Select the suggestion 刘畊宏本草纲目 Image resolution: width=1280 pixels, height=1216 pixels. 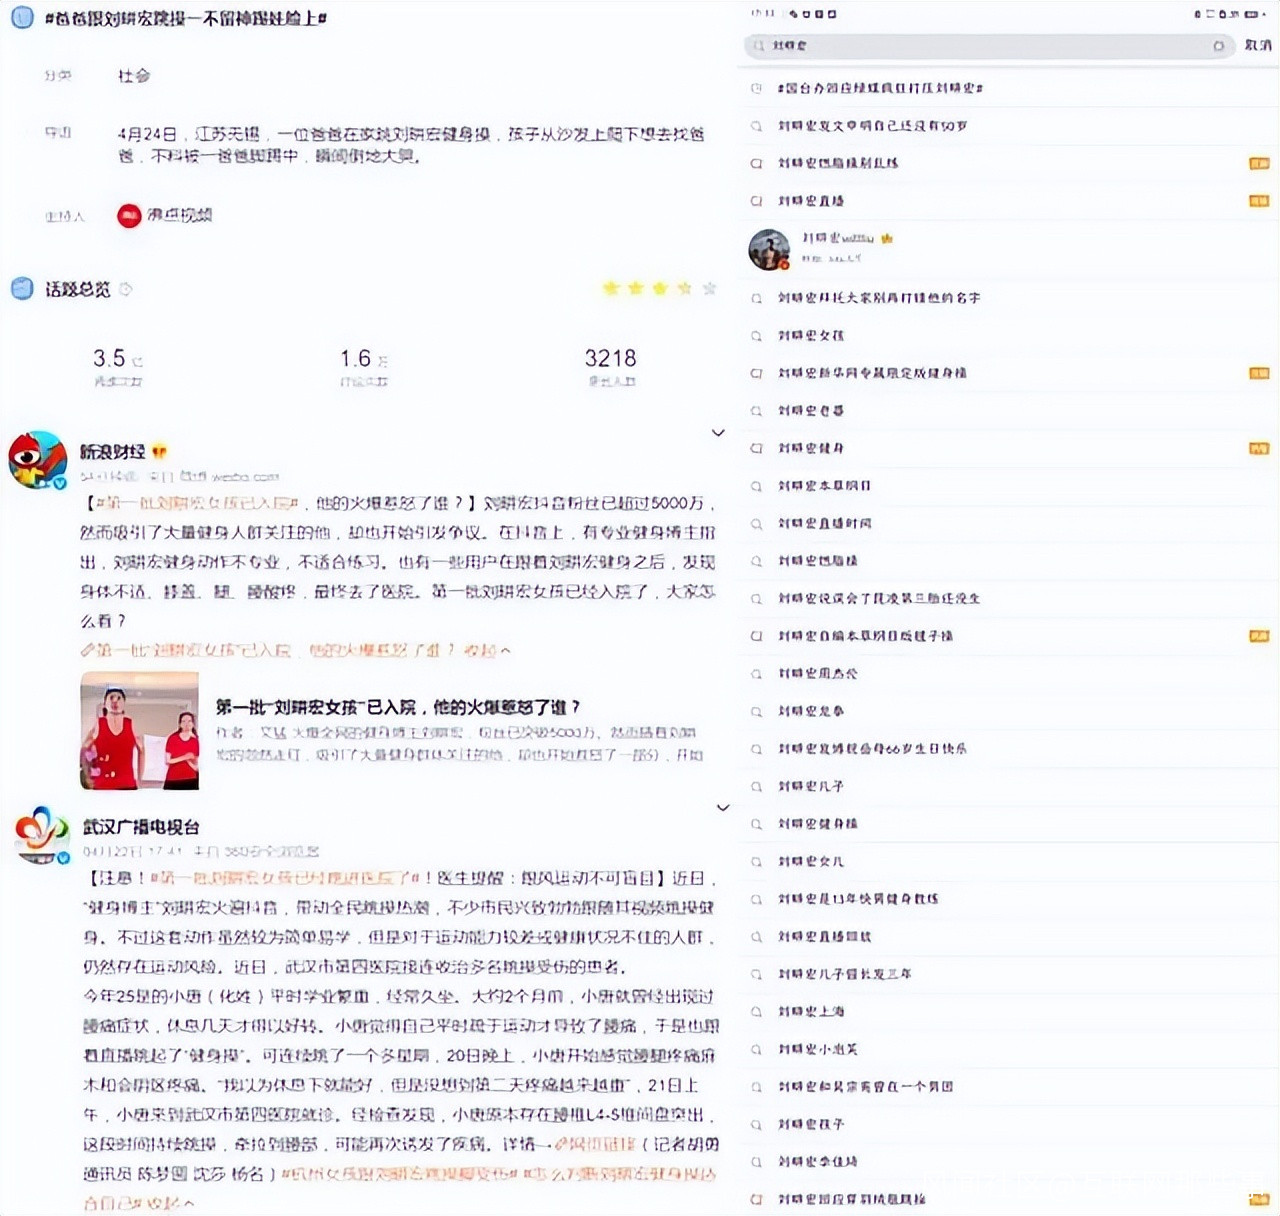[824, 486]
